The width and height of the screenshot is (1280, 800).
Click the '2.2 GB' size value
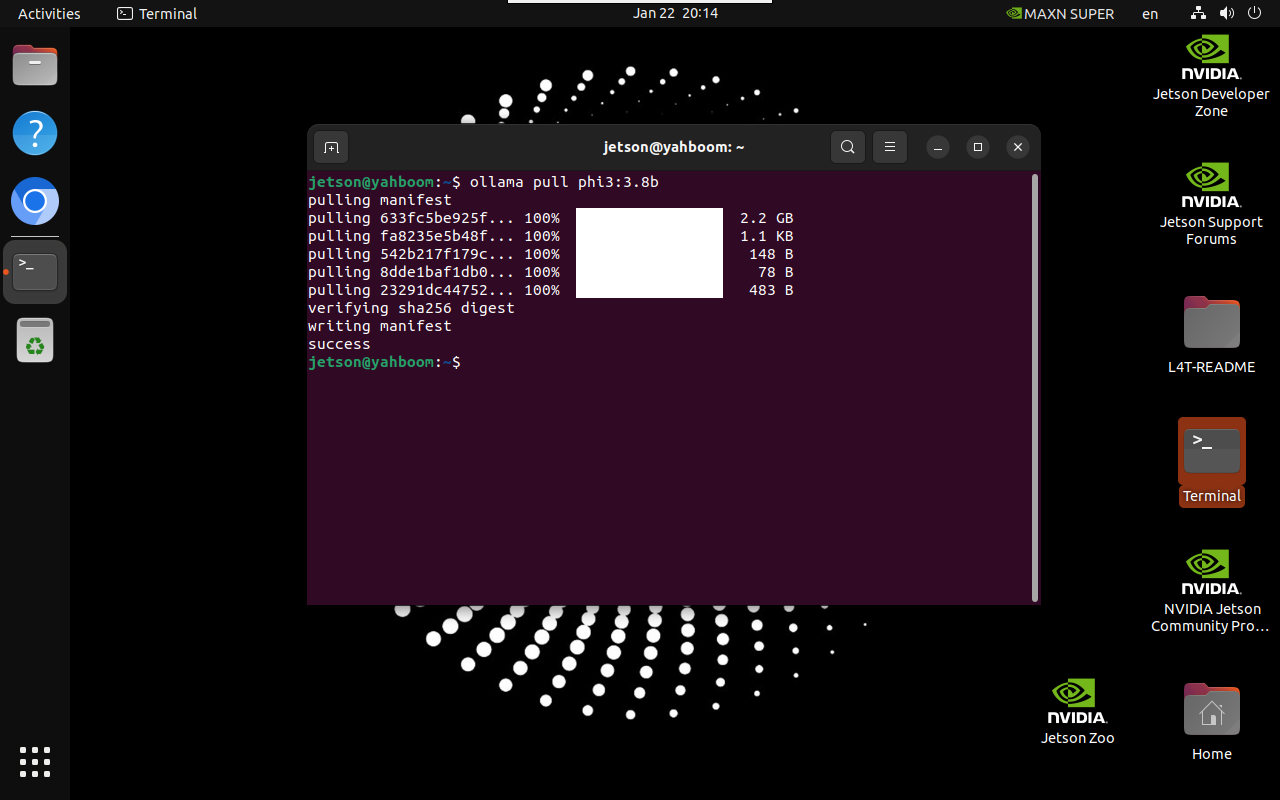click(767, 218)
